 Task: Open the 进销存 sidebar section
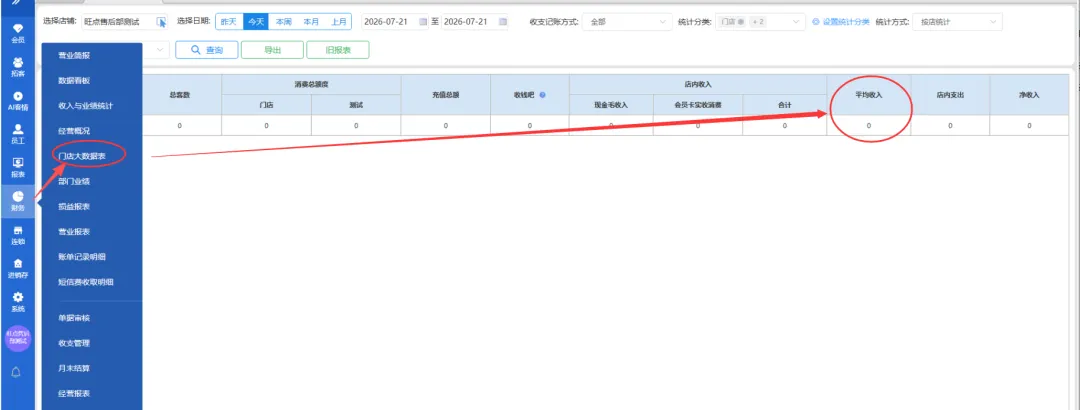18,269
